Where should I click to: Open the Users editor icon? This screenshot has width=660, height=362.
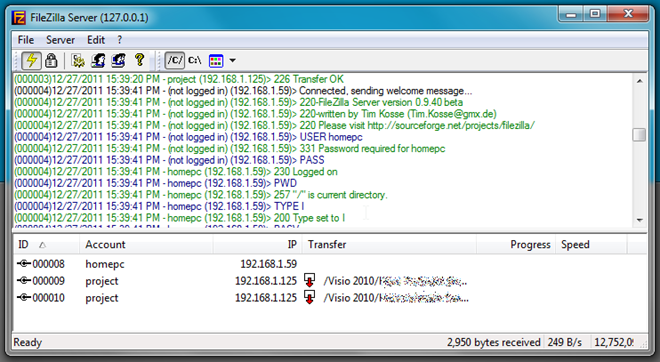pos(98,61)
